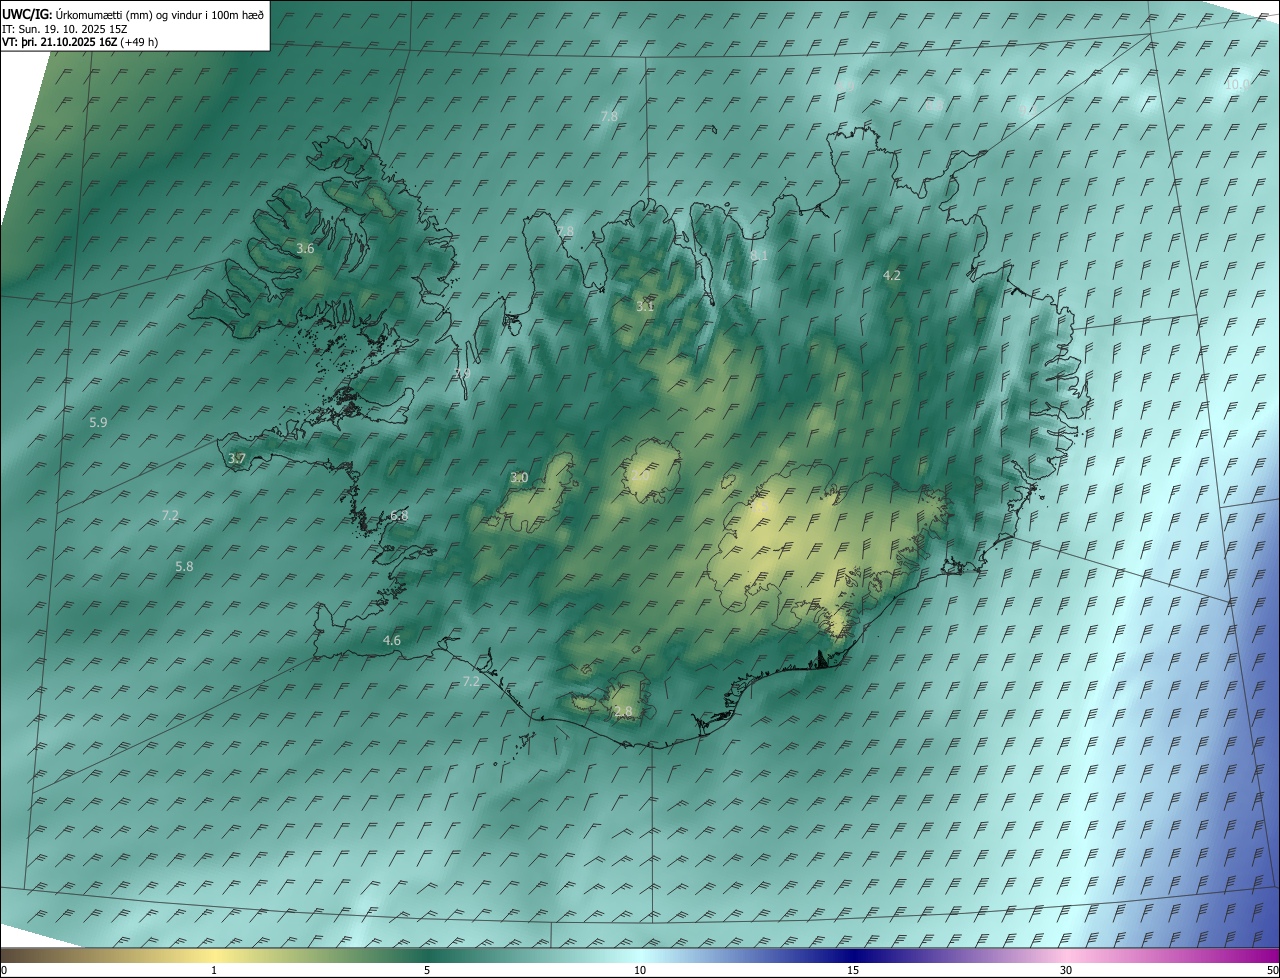Click the 3.6 value over the Westfjords
The height and width of the screenshot is (978, 1280).
click(306, 249)
